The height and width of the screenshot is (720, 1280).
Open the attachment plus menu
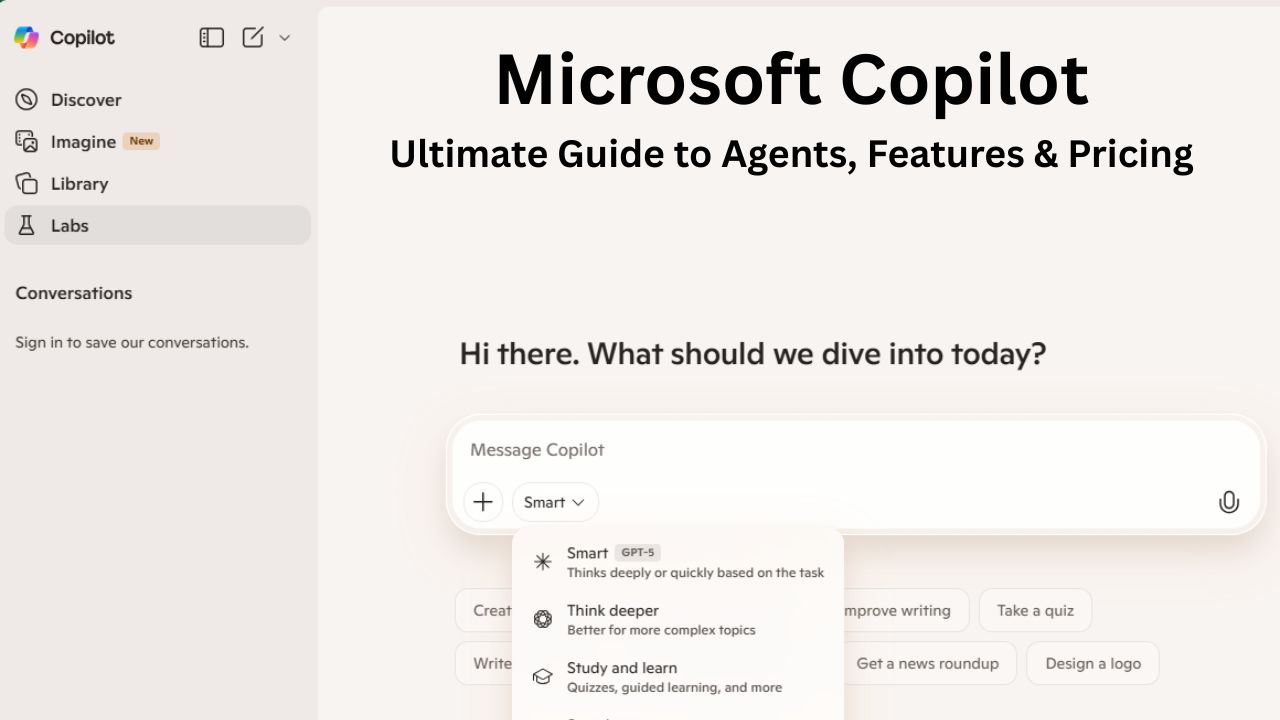[483, 502]
